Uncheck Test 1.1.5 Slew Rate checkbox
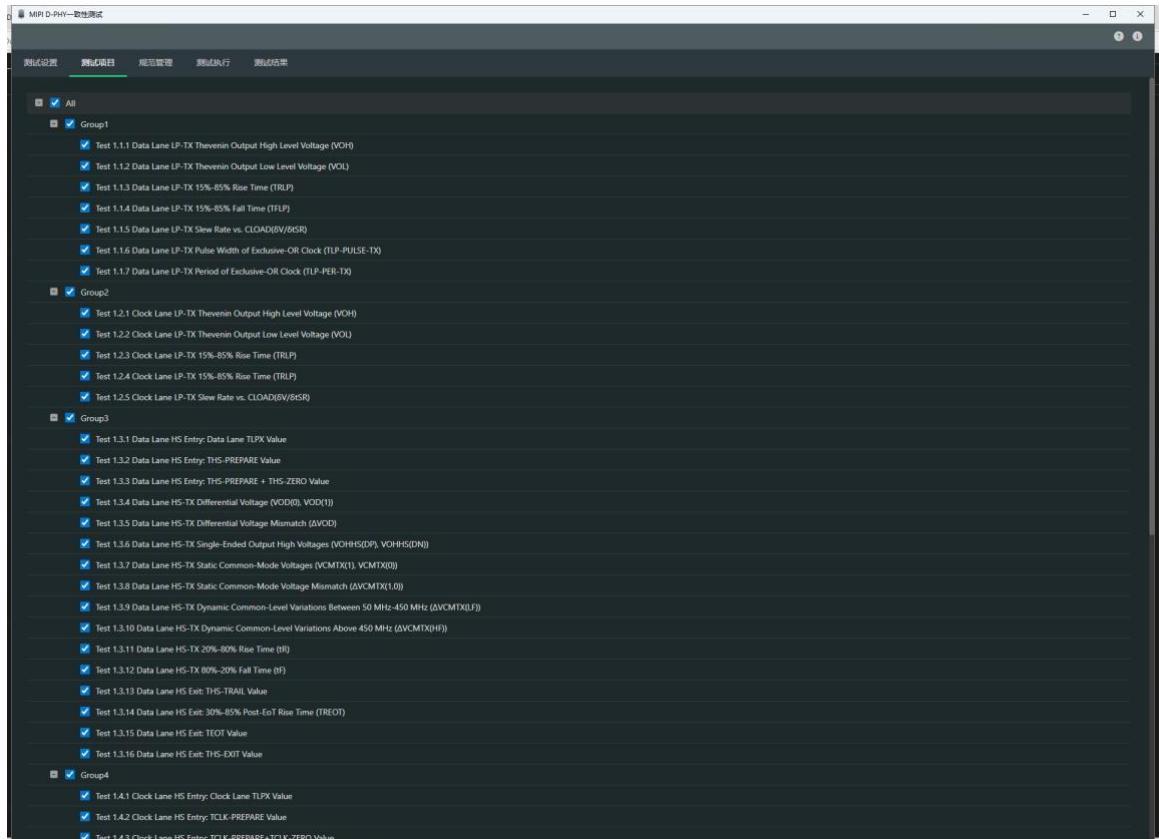Viewport: 1159px width, 839px height. (x=85, y=229)
